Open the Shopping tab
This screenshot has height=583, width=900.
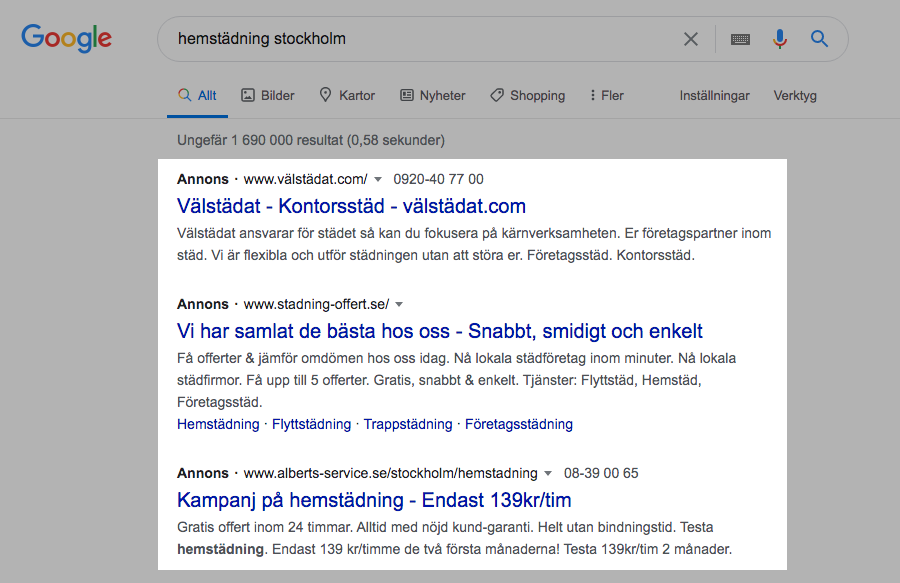[528, 95]
